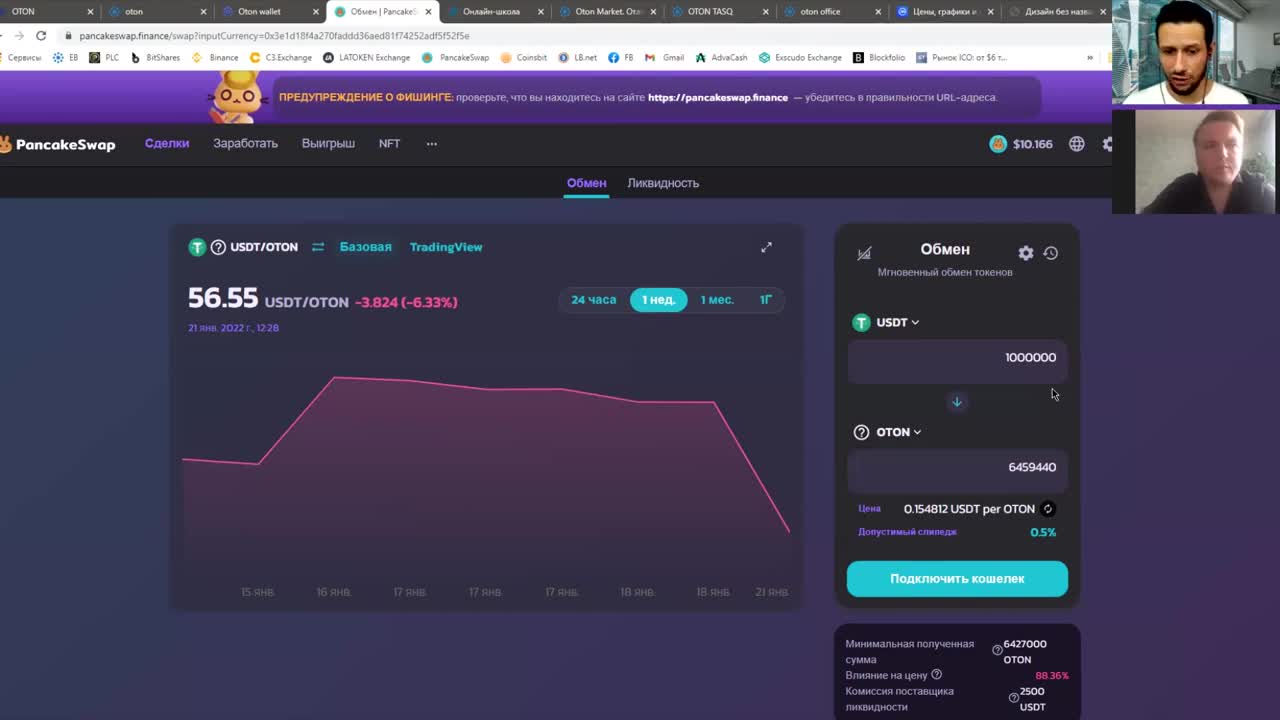Open the Выигрыш menu
The width and height of the screenshot is (1280, 720).
tap(328, 144)
